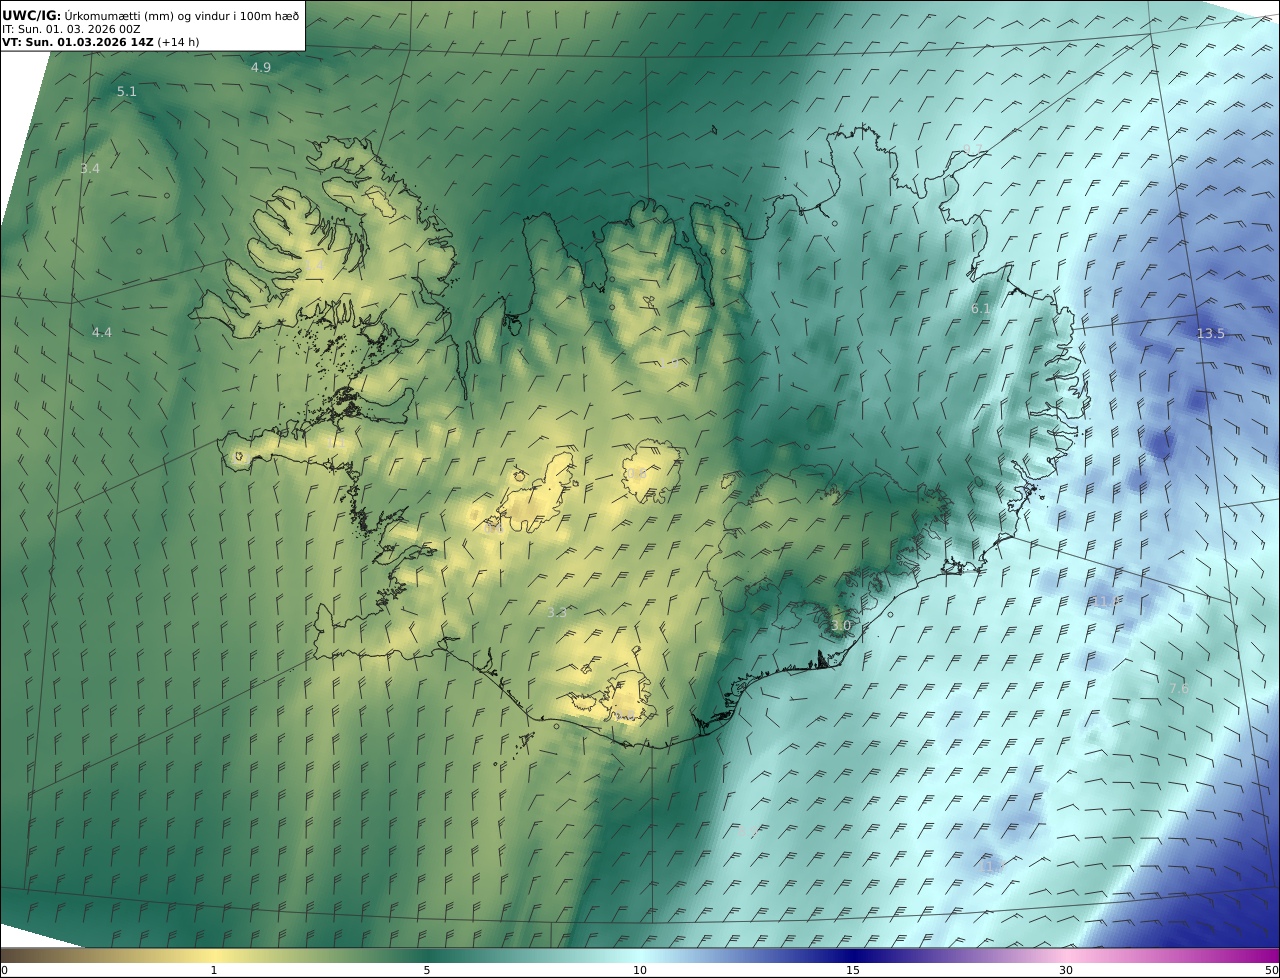Screen dimensions: 1280x978
Task: Click the 6.1 value label in east Iceland
Action: coord(981,309)
